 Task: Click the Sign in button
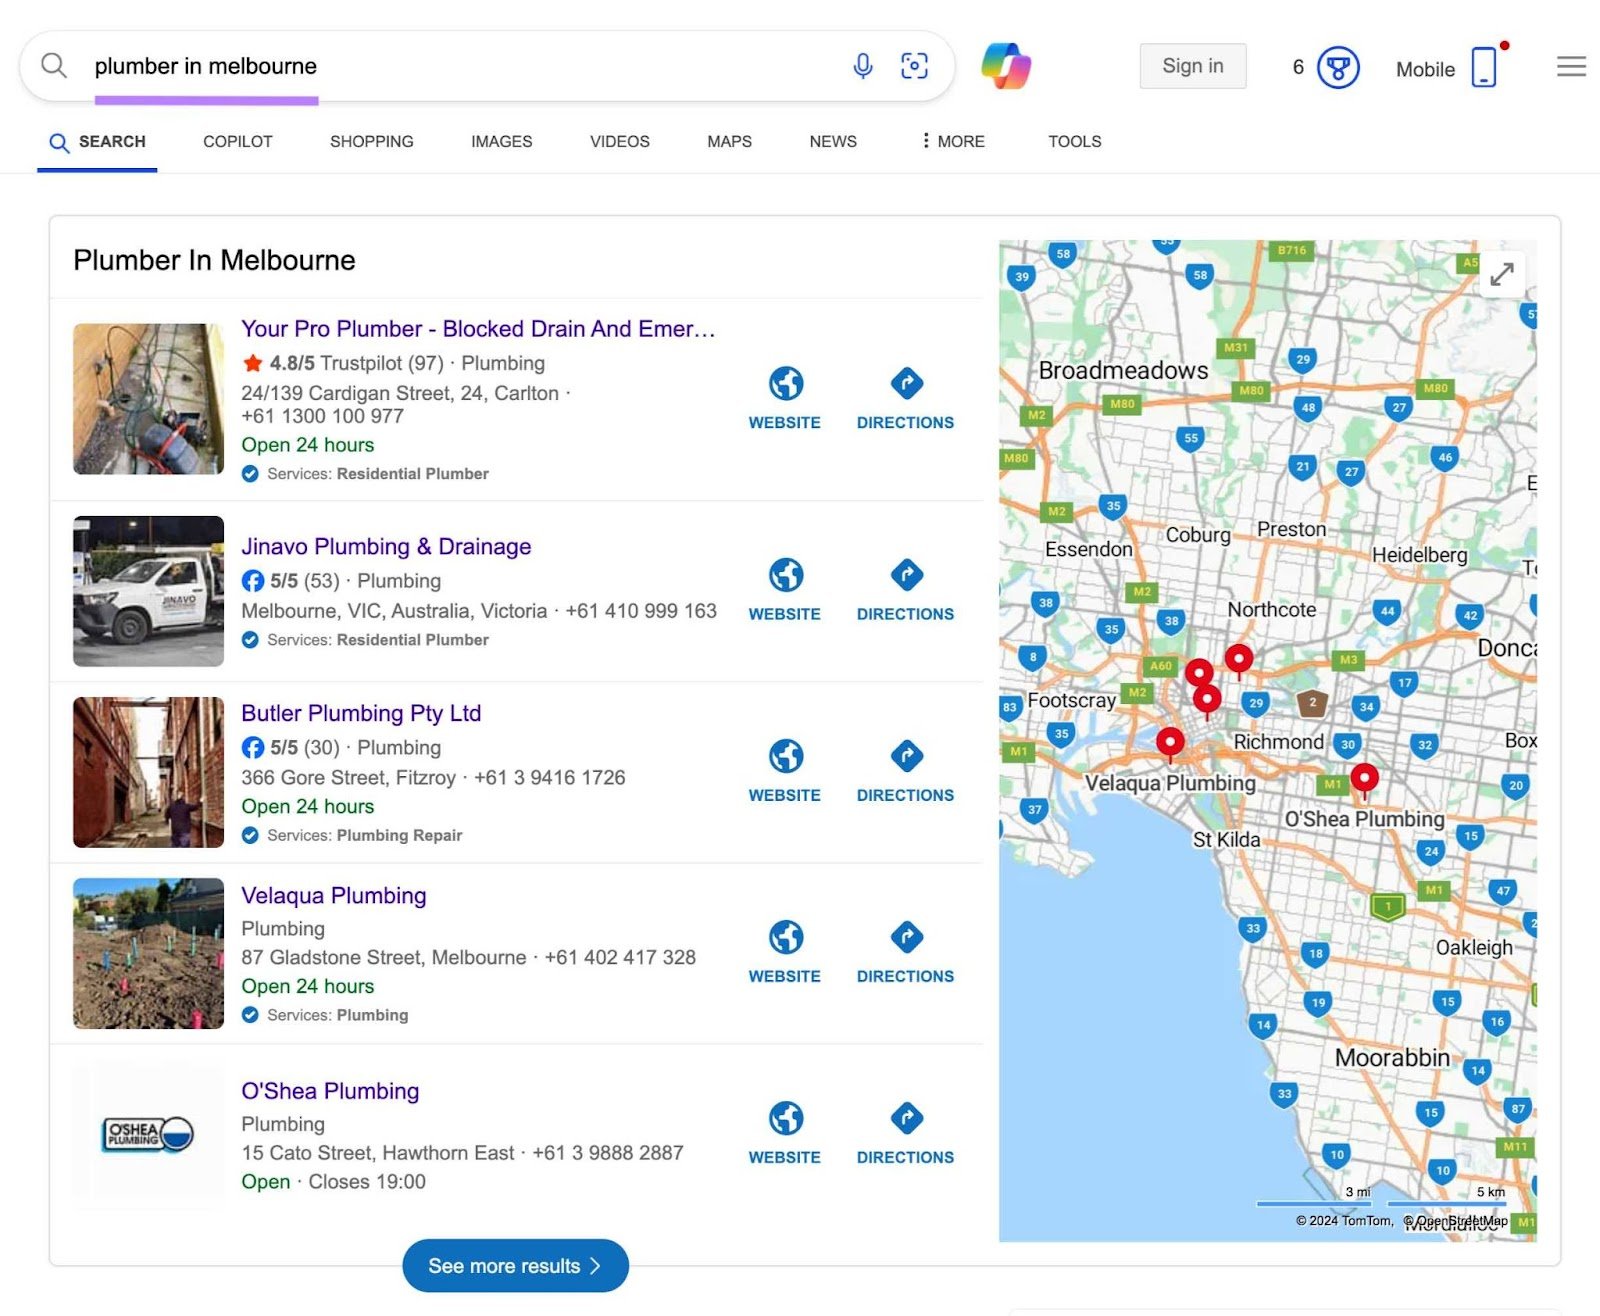pyautogui.click(x=1192, y=65)
